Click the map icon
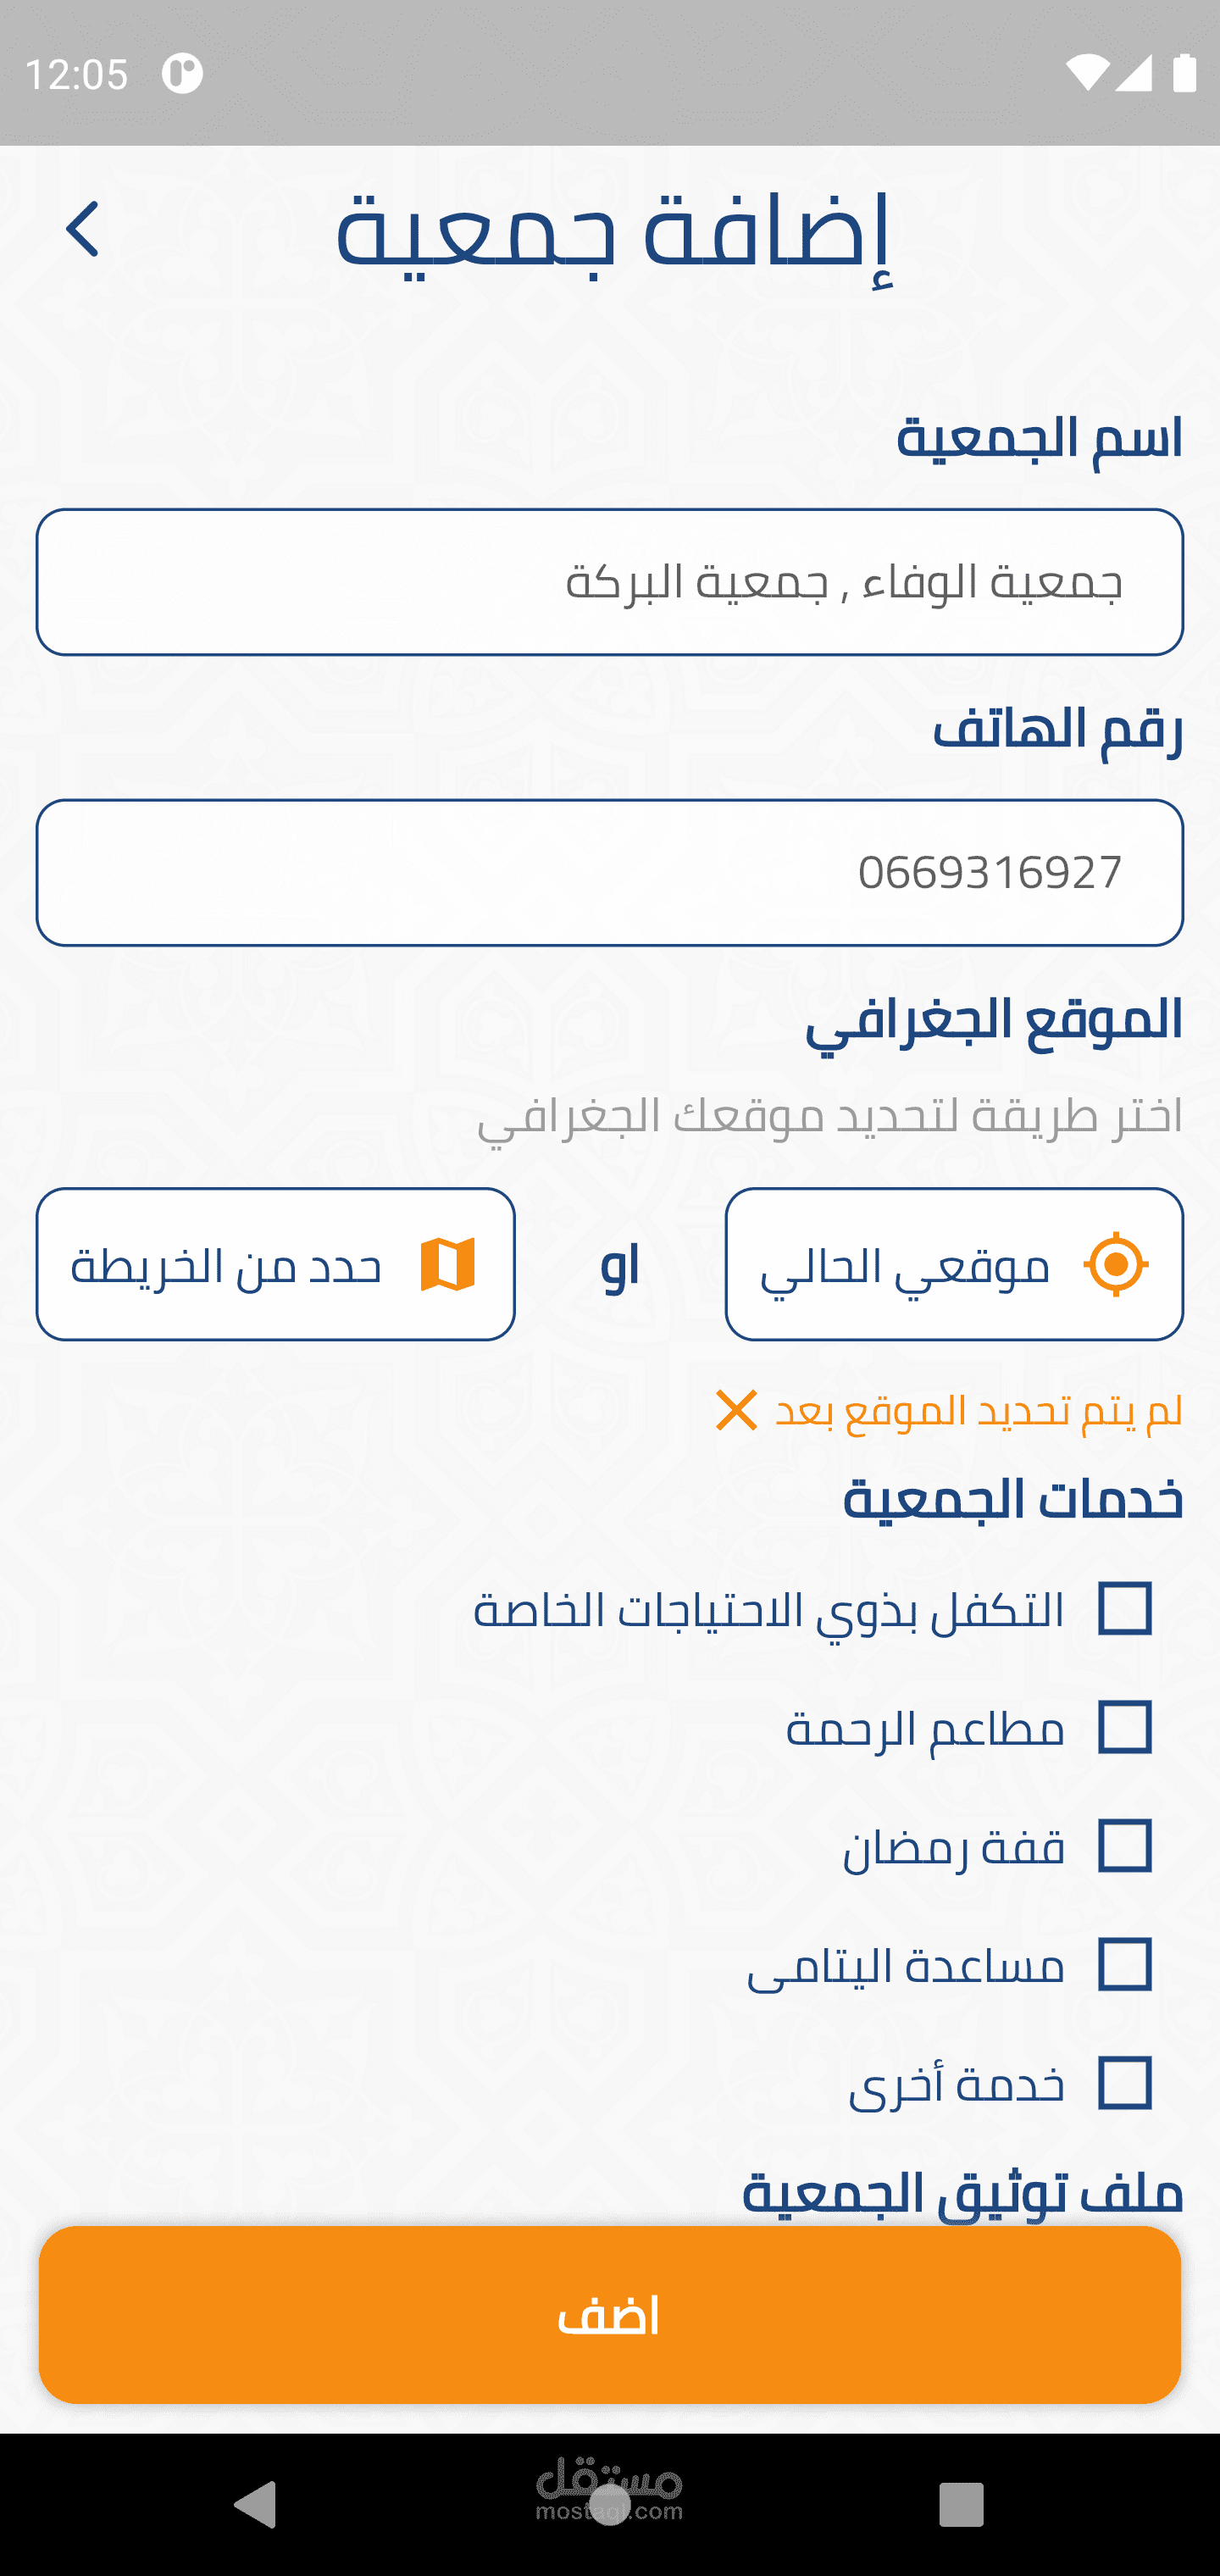The width and height of the screenshot is (1220, 2576). point(447,1264)
